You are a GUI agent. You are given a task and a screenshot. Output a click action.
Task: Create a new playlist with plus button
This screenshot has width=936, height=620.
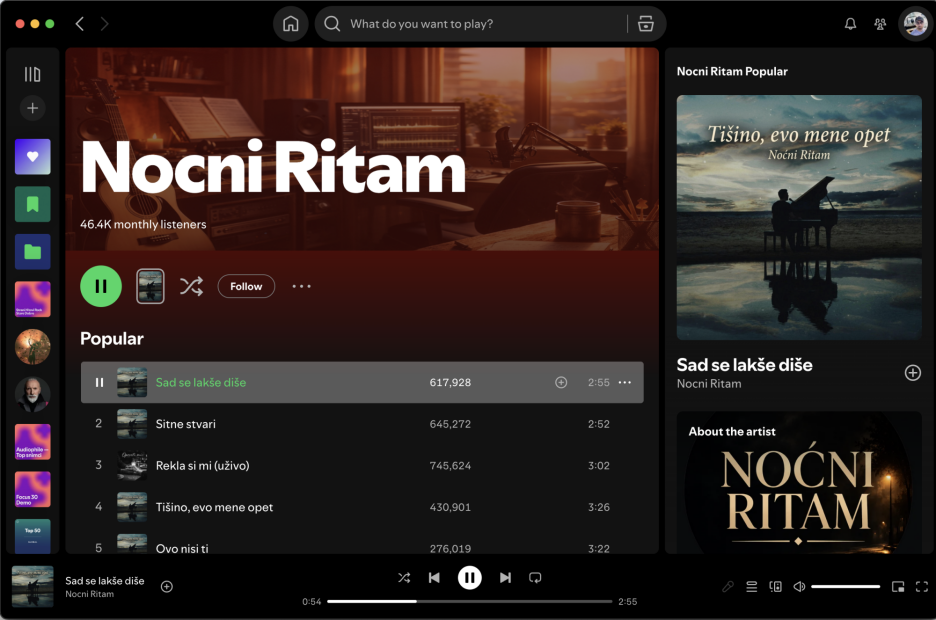click(x=32, y=108)
